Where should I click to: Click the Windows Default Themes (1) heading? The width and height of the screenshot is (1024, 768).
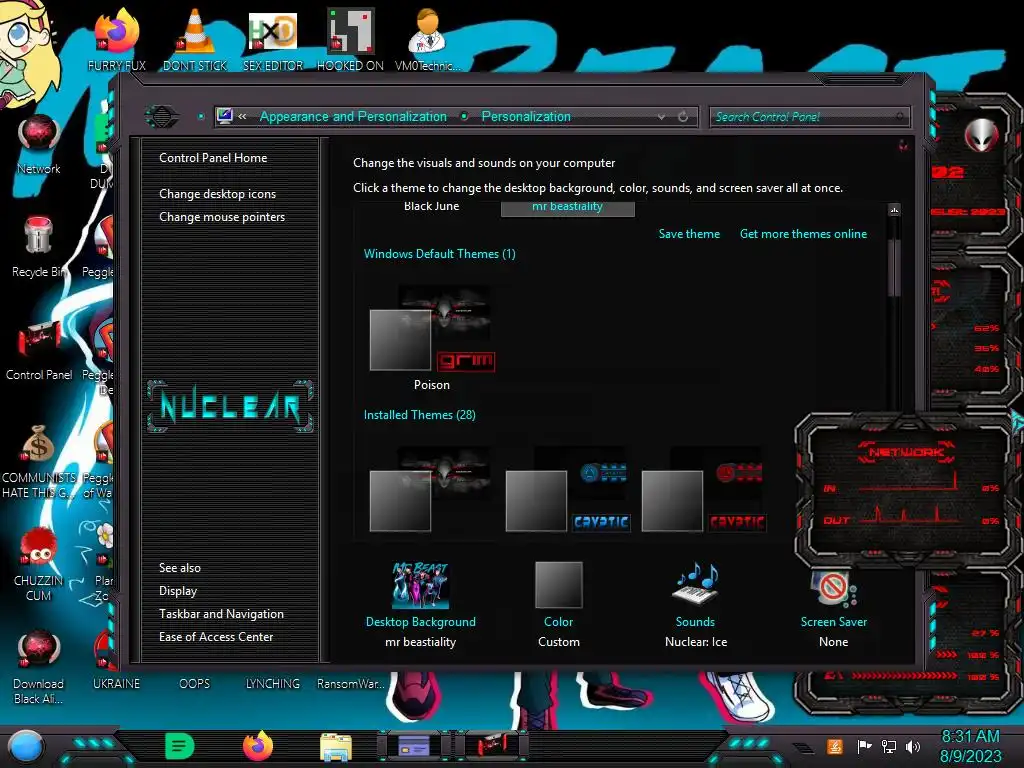(x=440, y=254)
